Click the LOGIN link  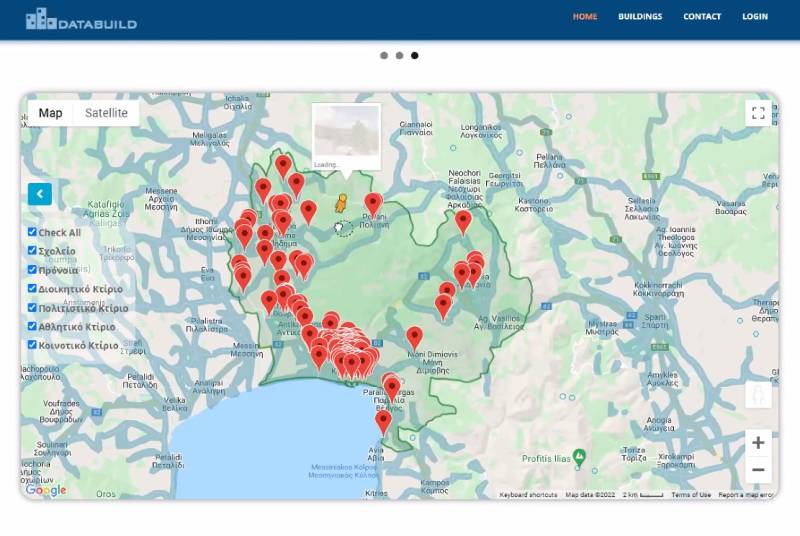[x=755, y=17]
